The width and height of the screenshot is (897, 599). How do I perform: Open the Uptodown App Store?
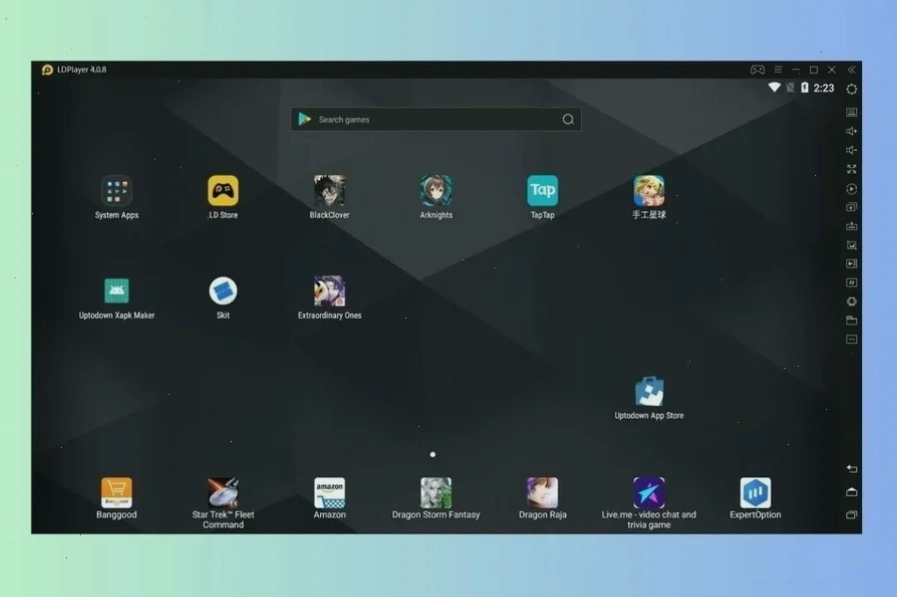649,391
